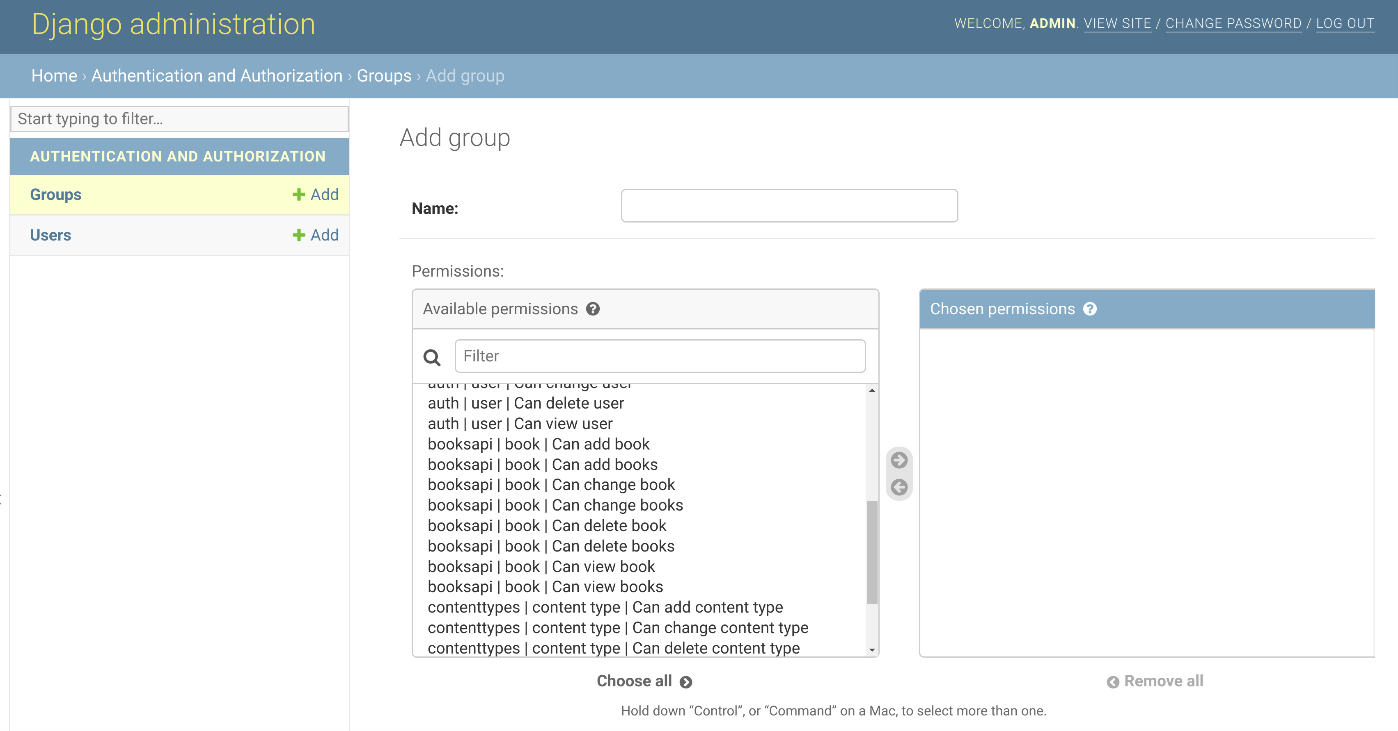Click the sidebar 'Start typing to filter' box
Image resolution: width=1398 pixels, height=731 pixels.
(180, 119)
